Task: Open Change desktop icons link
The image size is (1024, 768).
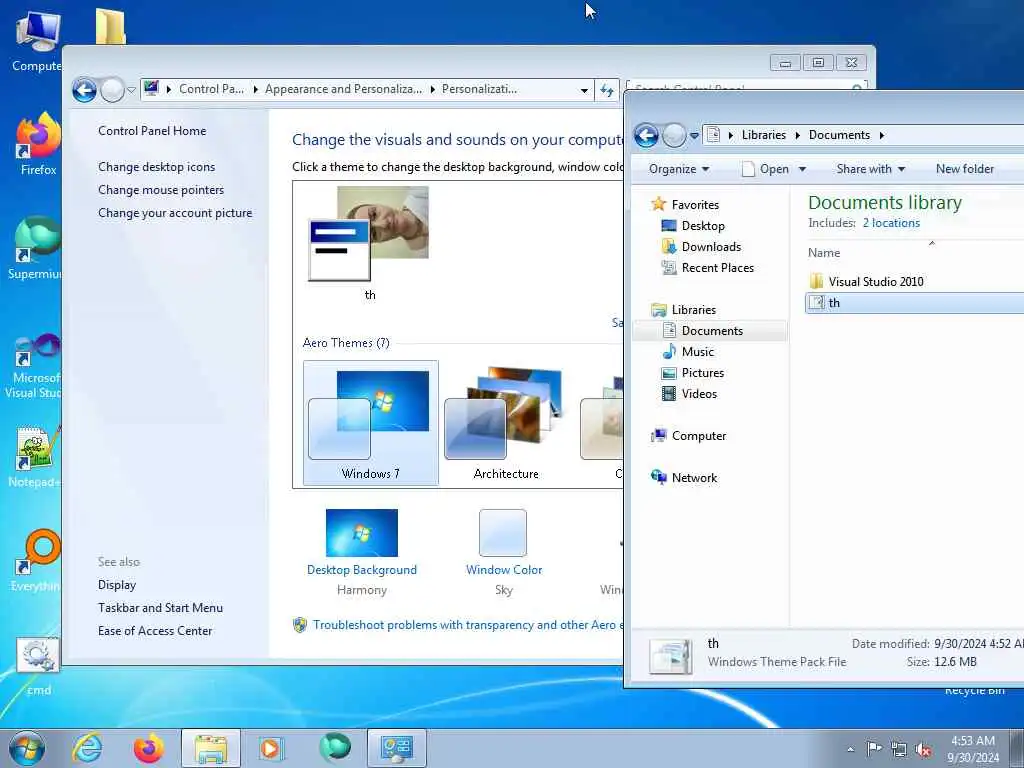Action: [156, 167]
